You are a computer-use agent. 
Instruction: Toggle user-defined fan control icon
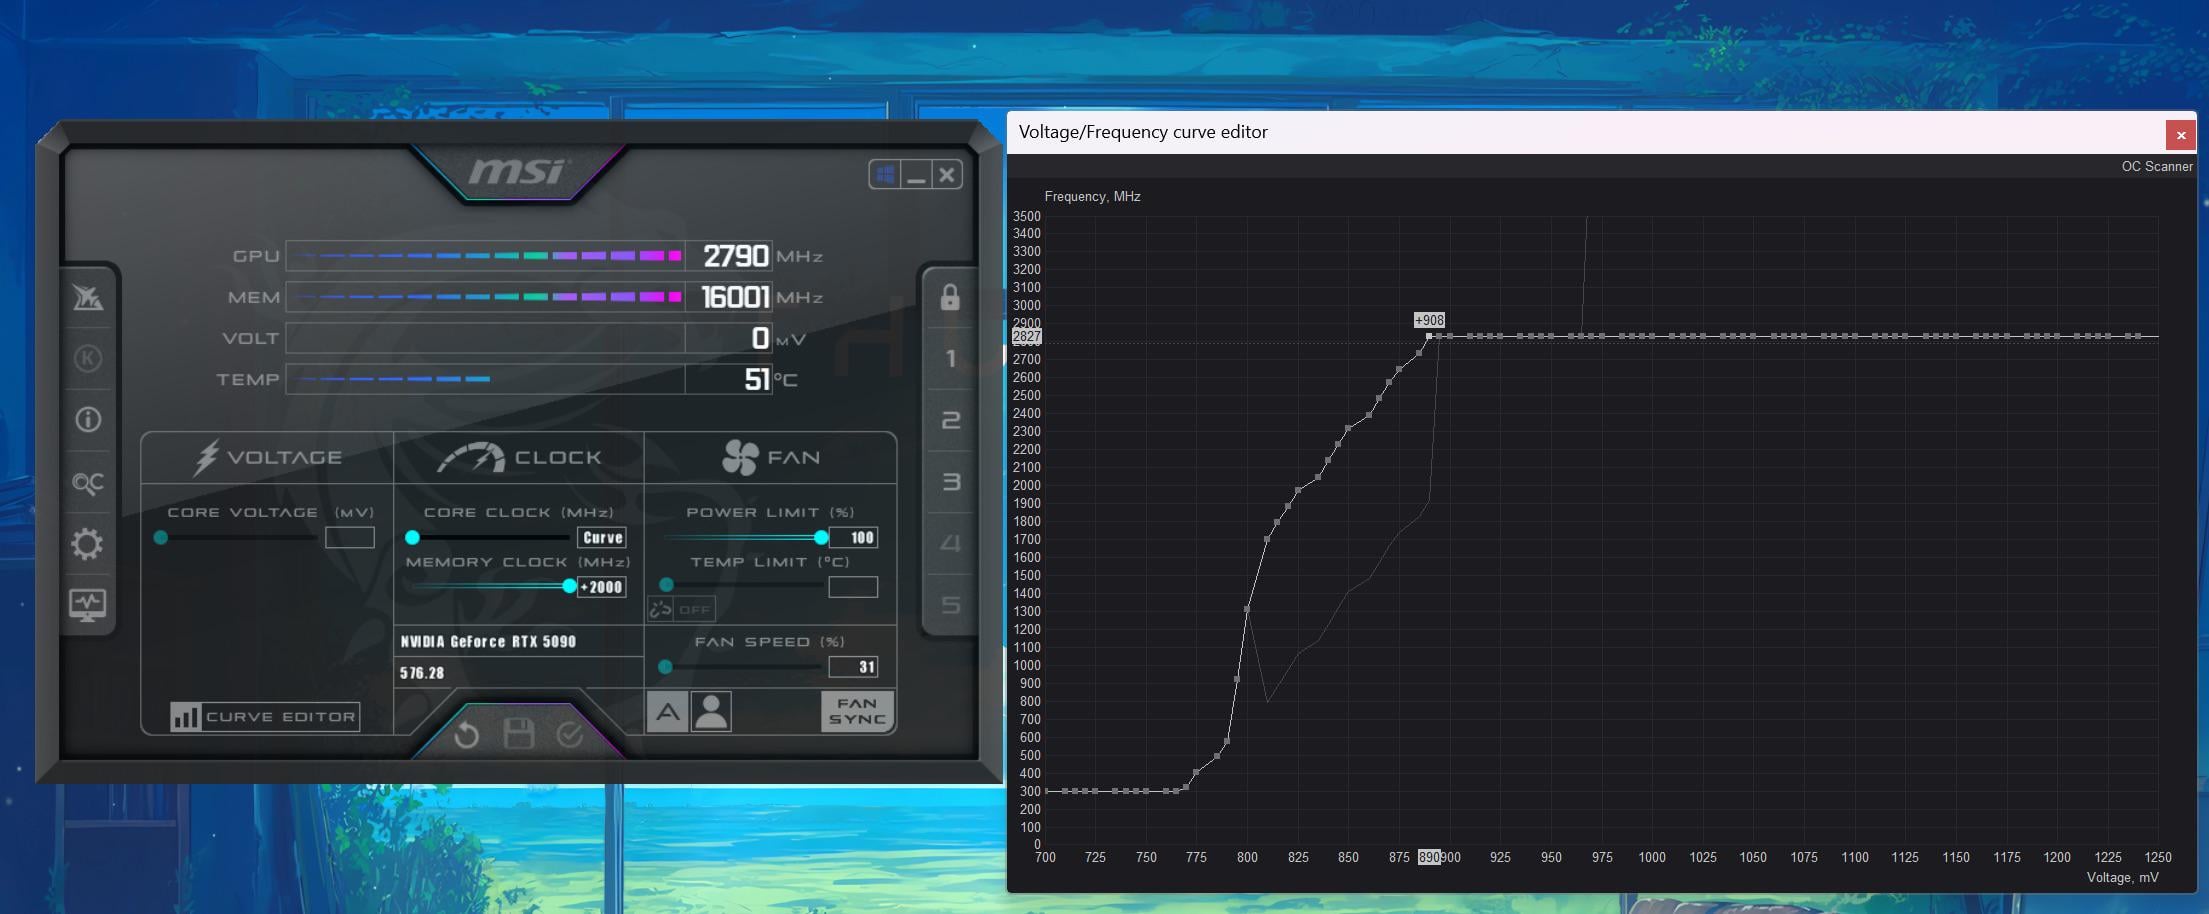[711, 712]
